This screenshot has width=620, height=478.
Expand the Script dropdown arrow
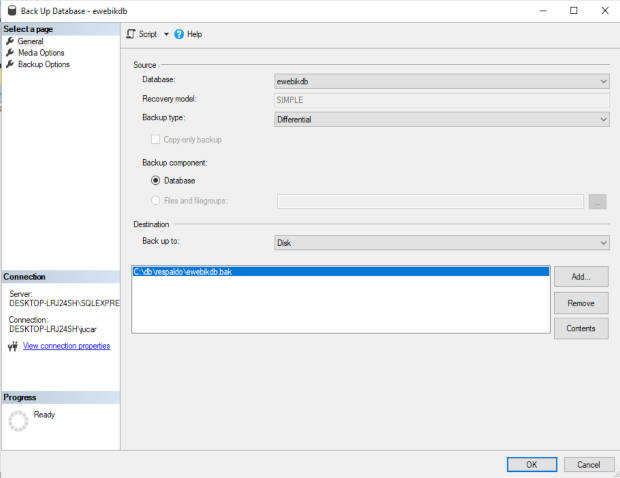[166, 34]
